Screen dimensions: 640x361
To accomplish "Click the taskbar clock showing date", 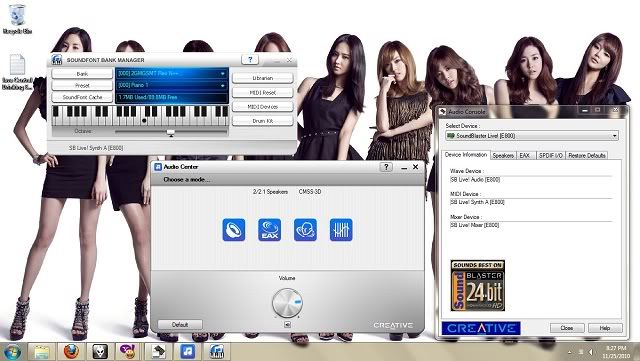I will 616,352.
